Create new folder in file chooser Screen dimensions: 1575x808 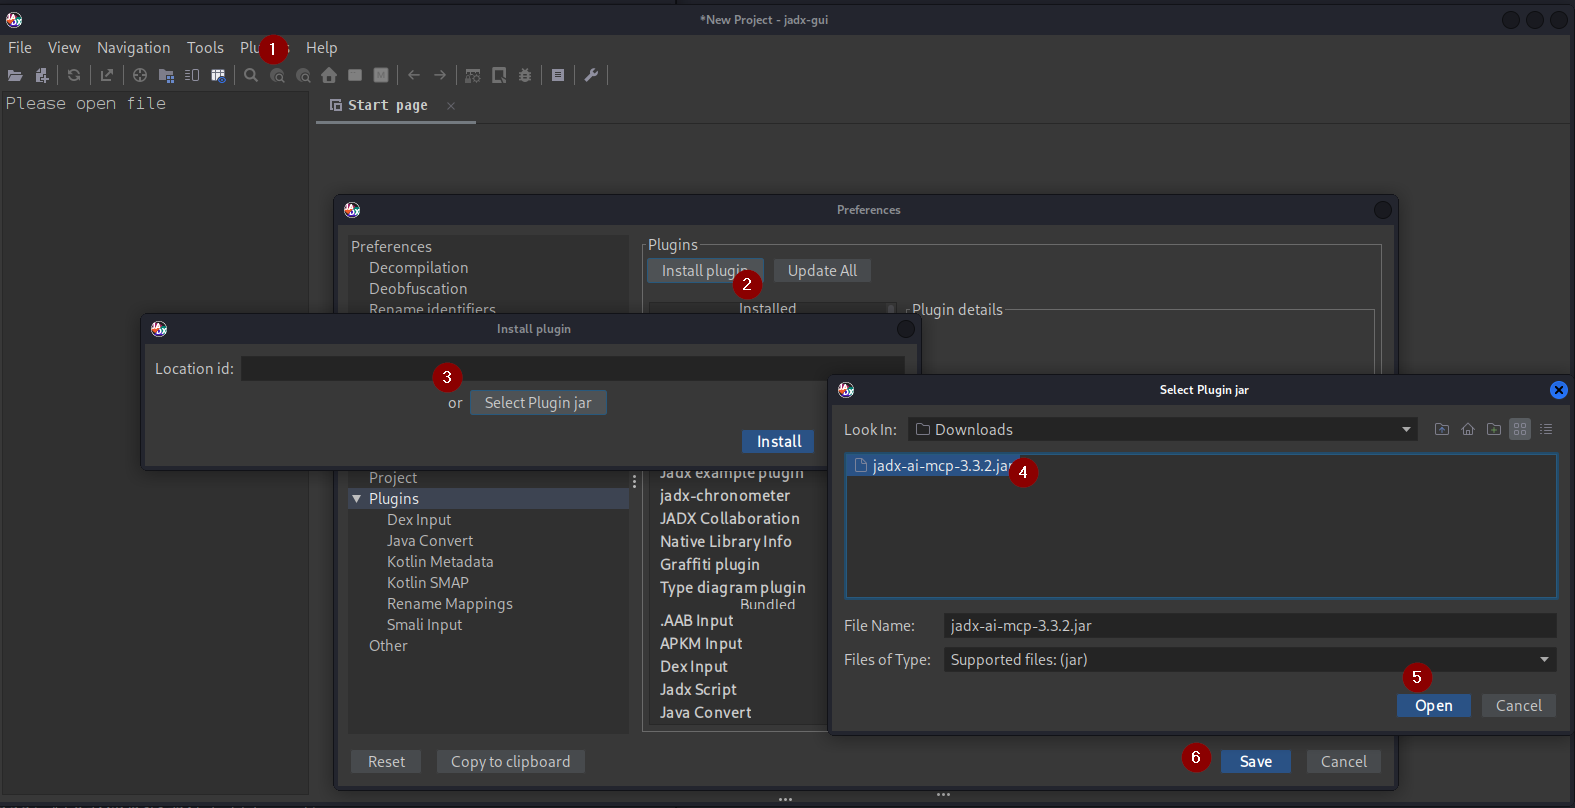pyautogui.click(x=1494, y=429)
